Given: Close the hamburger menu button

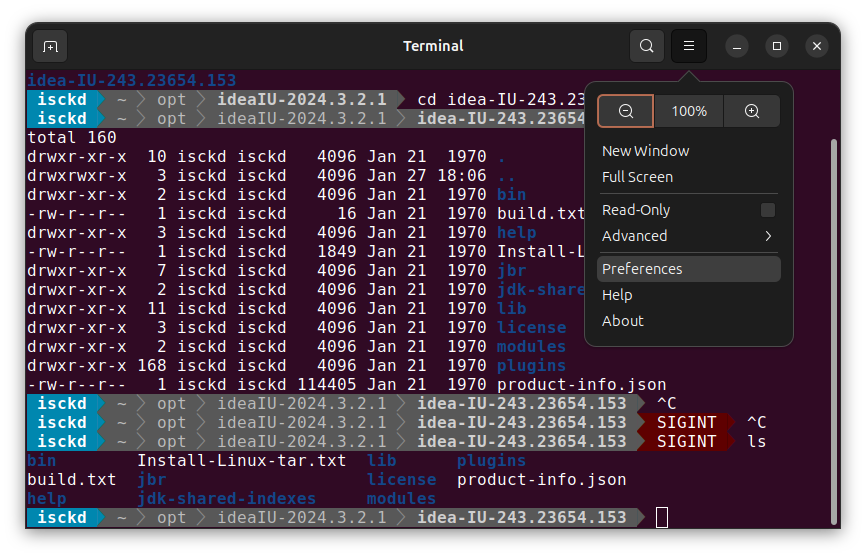Looking at the screenshot, I should (689, 46).
